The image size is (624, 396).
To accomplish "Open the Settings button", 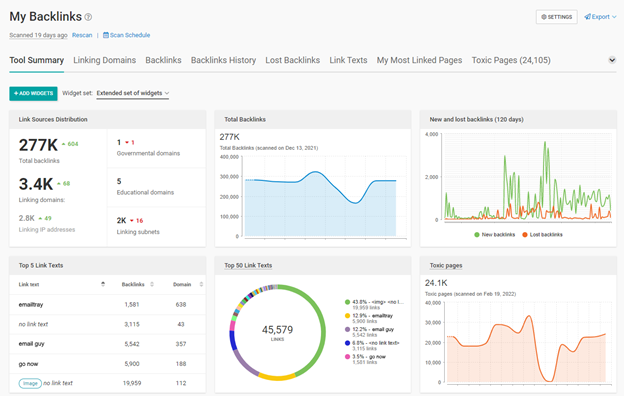I will pos(556,17).
